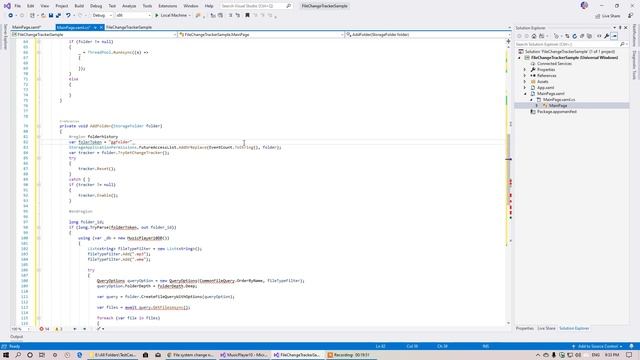Click the Search Visual Studio box
This screenshot has height=360, width=640.
point(256,6)
